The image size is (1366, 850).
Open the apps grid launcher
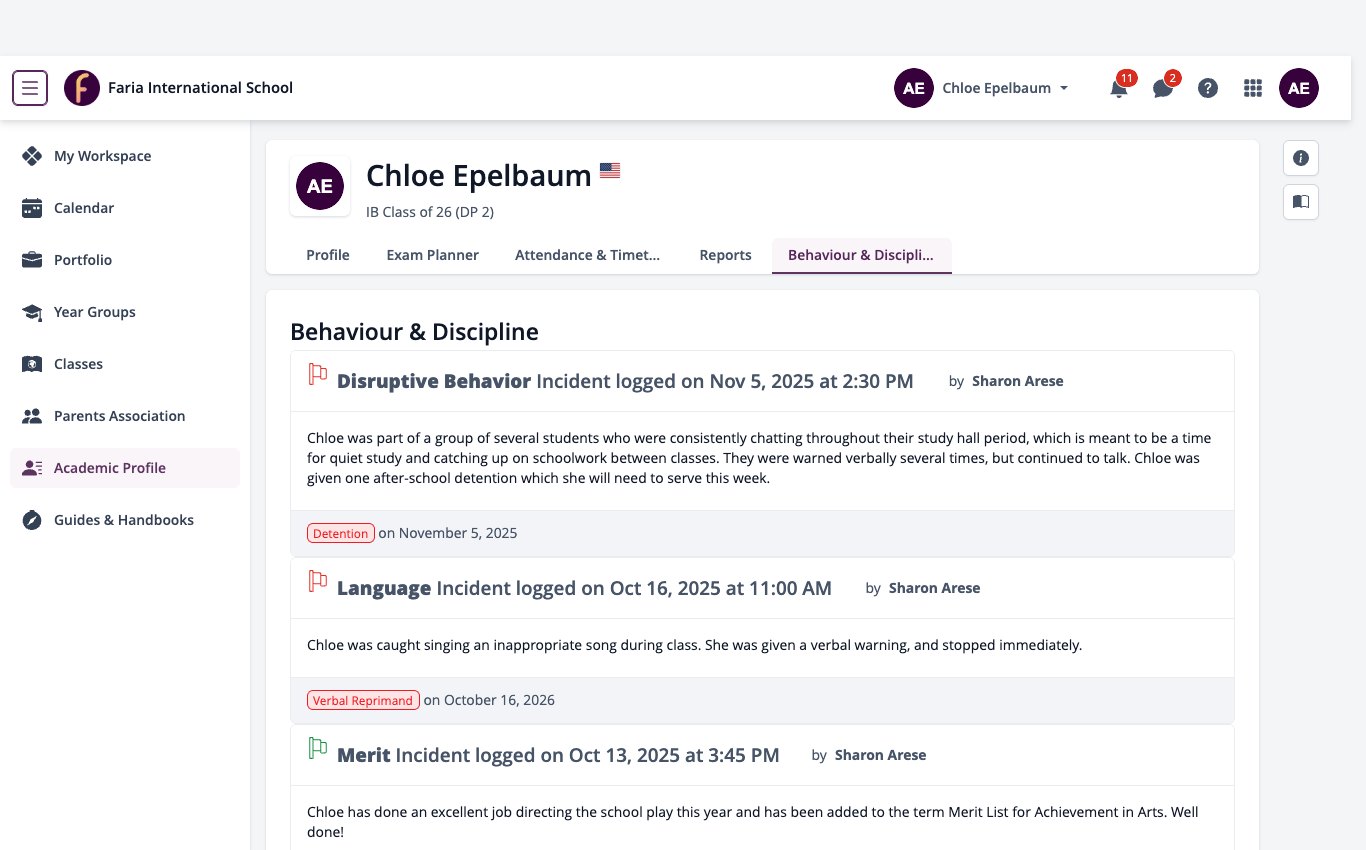point(1253,88)
